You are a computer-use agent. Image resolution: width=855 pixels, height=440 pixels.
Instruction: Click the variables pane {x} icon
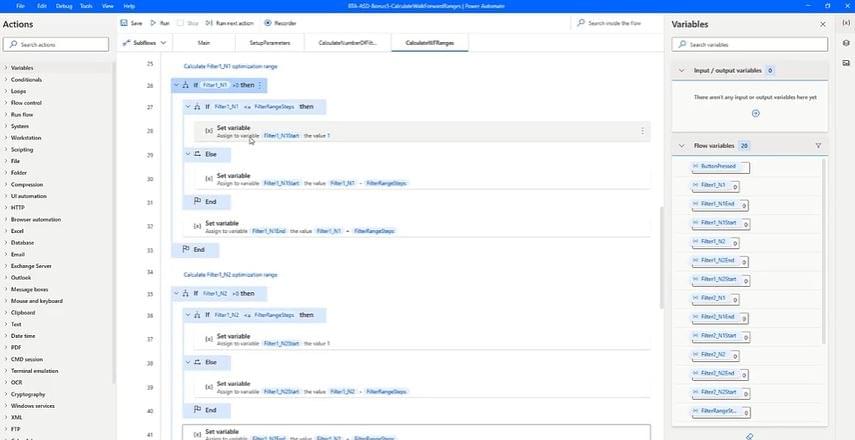click(846, 23)
